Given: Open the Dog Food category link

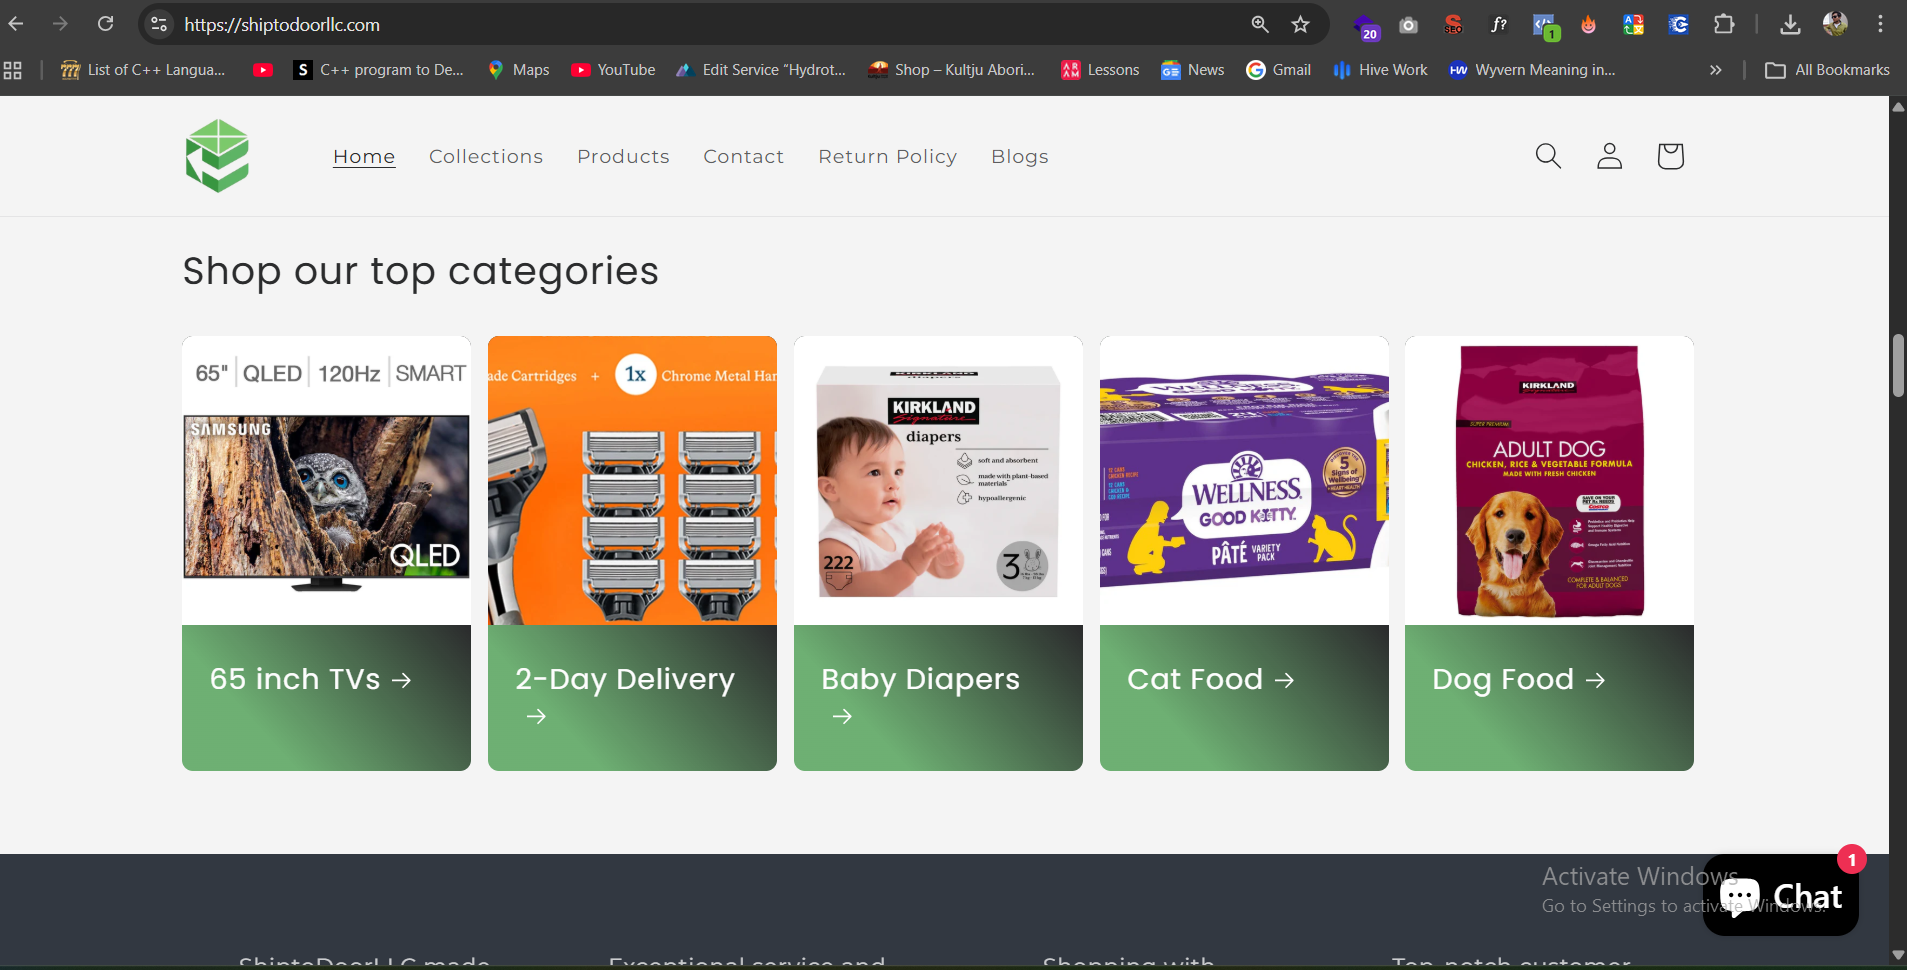Looking at the screenshot, I should tap(1519, 679).
